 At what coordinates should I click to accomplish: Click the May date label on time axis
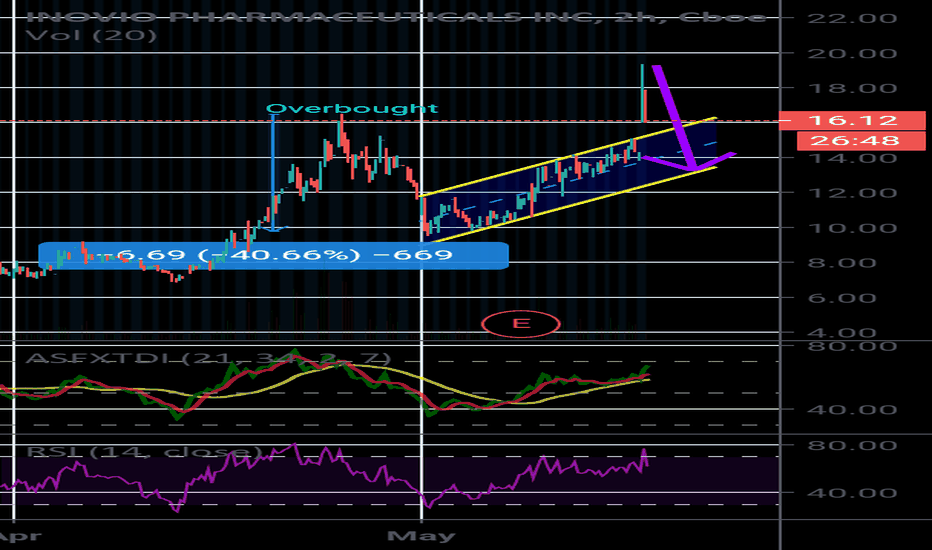(x=421, y=536)
